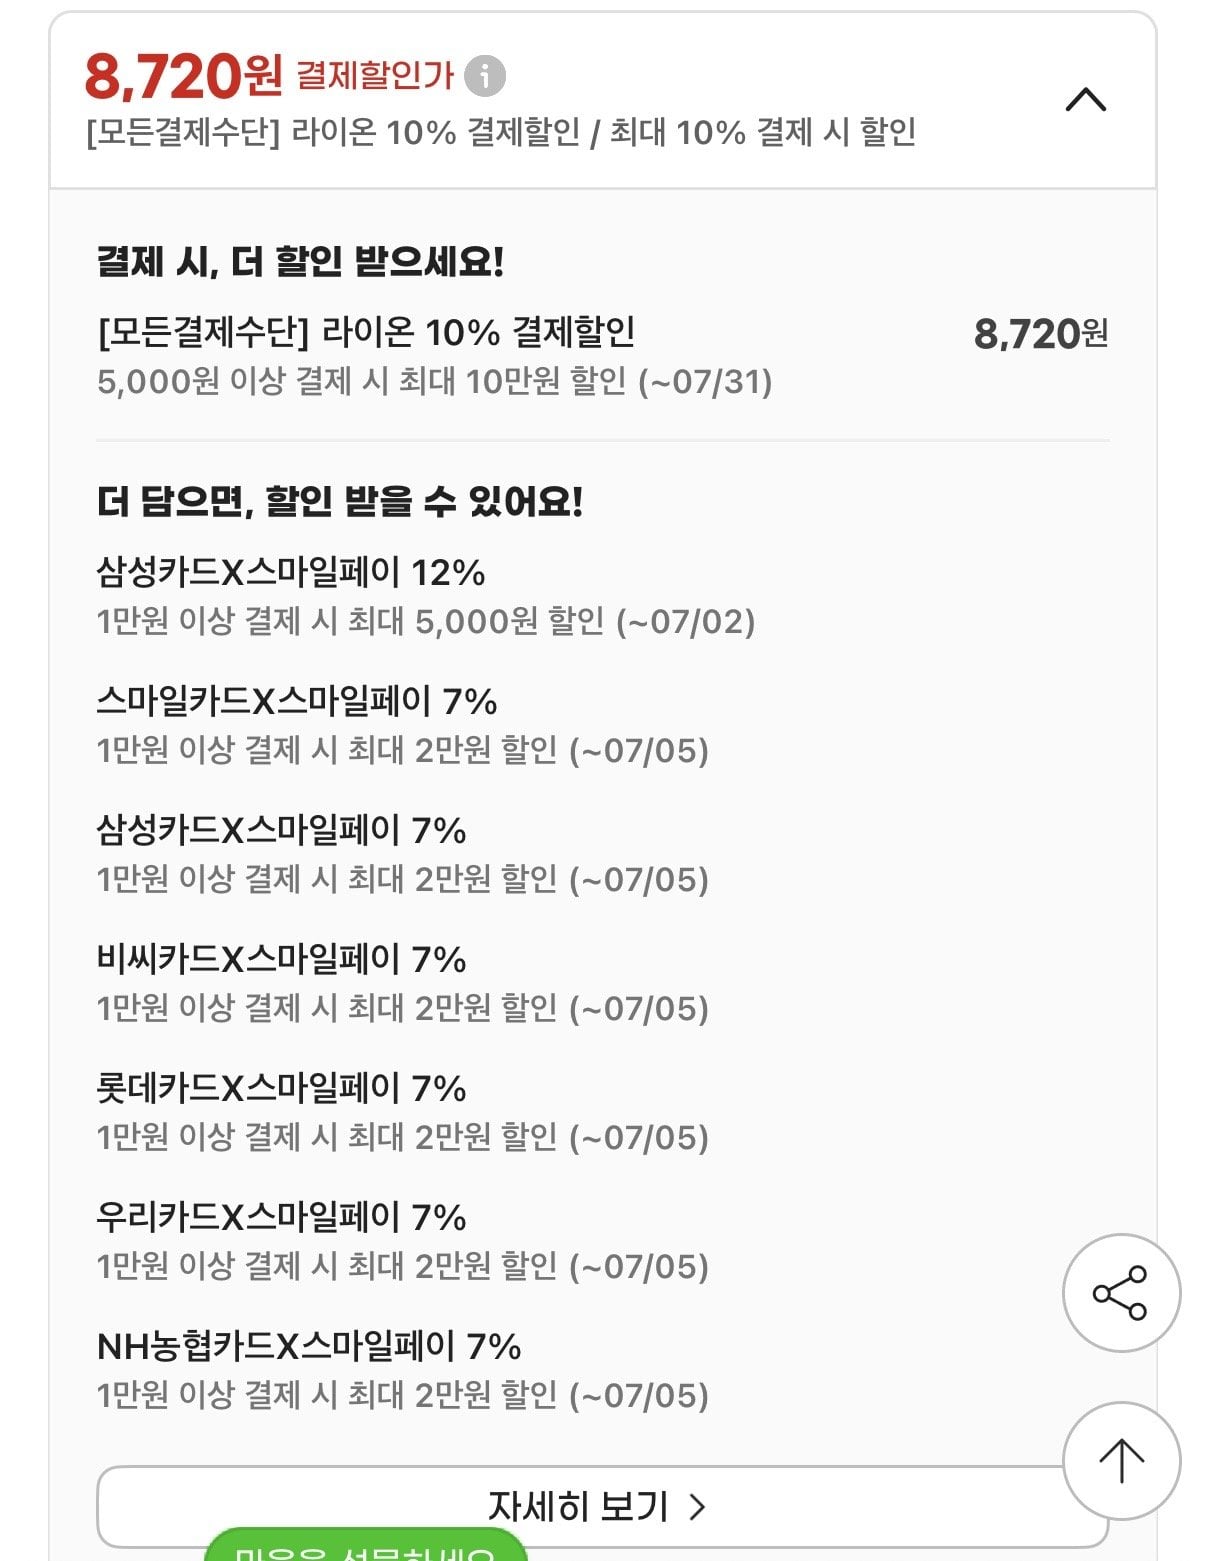Tap the scroll-to-top arrow button
The image size is (1206, 1561).
coord(1121,1461)
